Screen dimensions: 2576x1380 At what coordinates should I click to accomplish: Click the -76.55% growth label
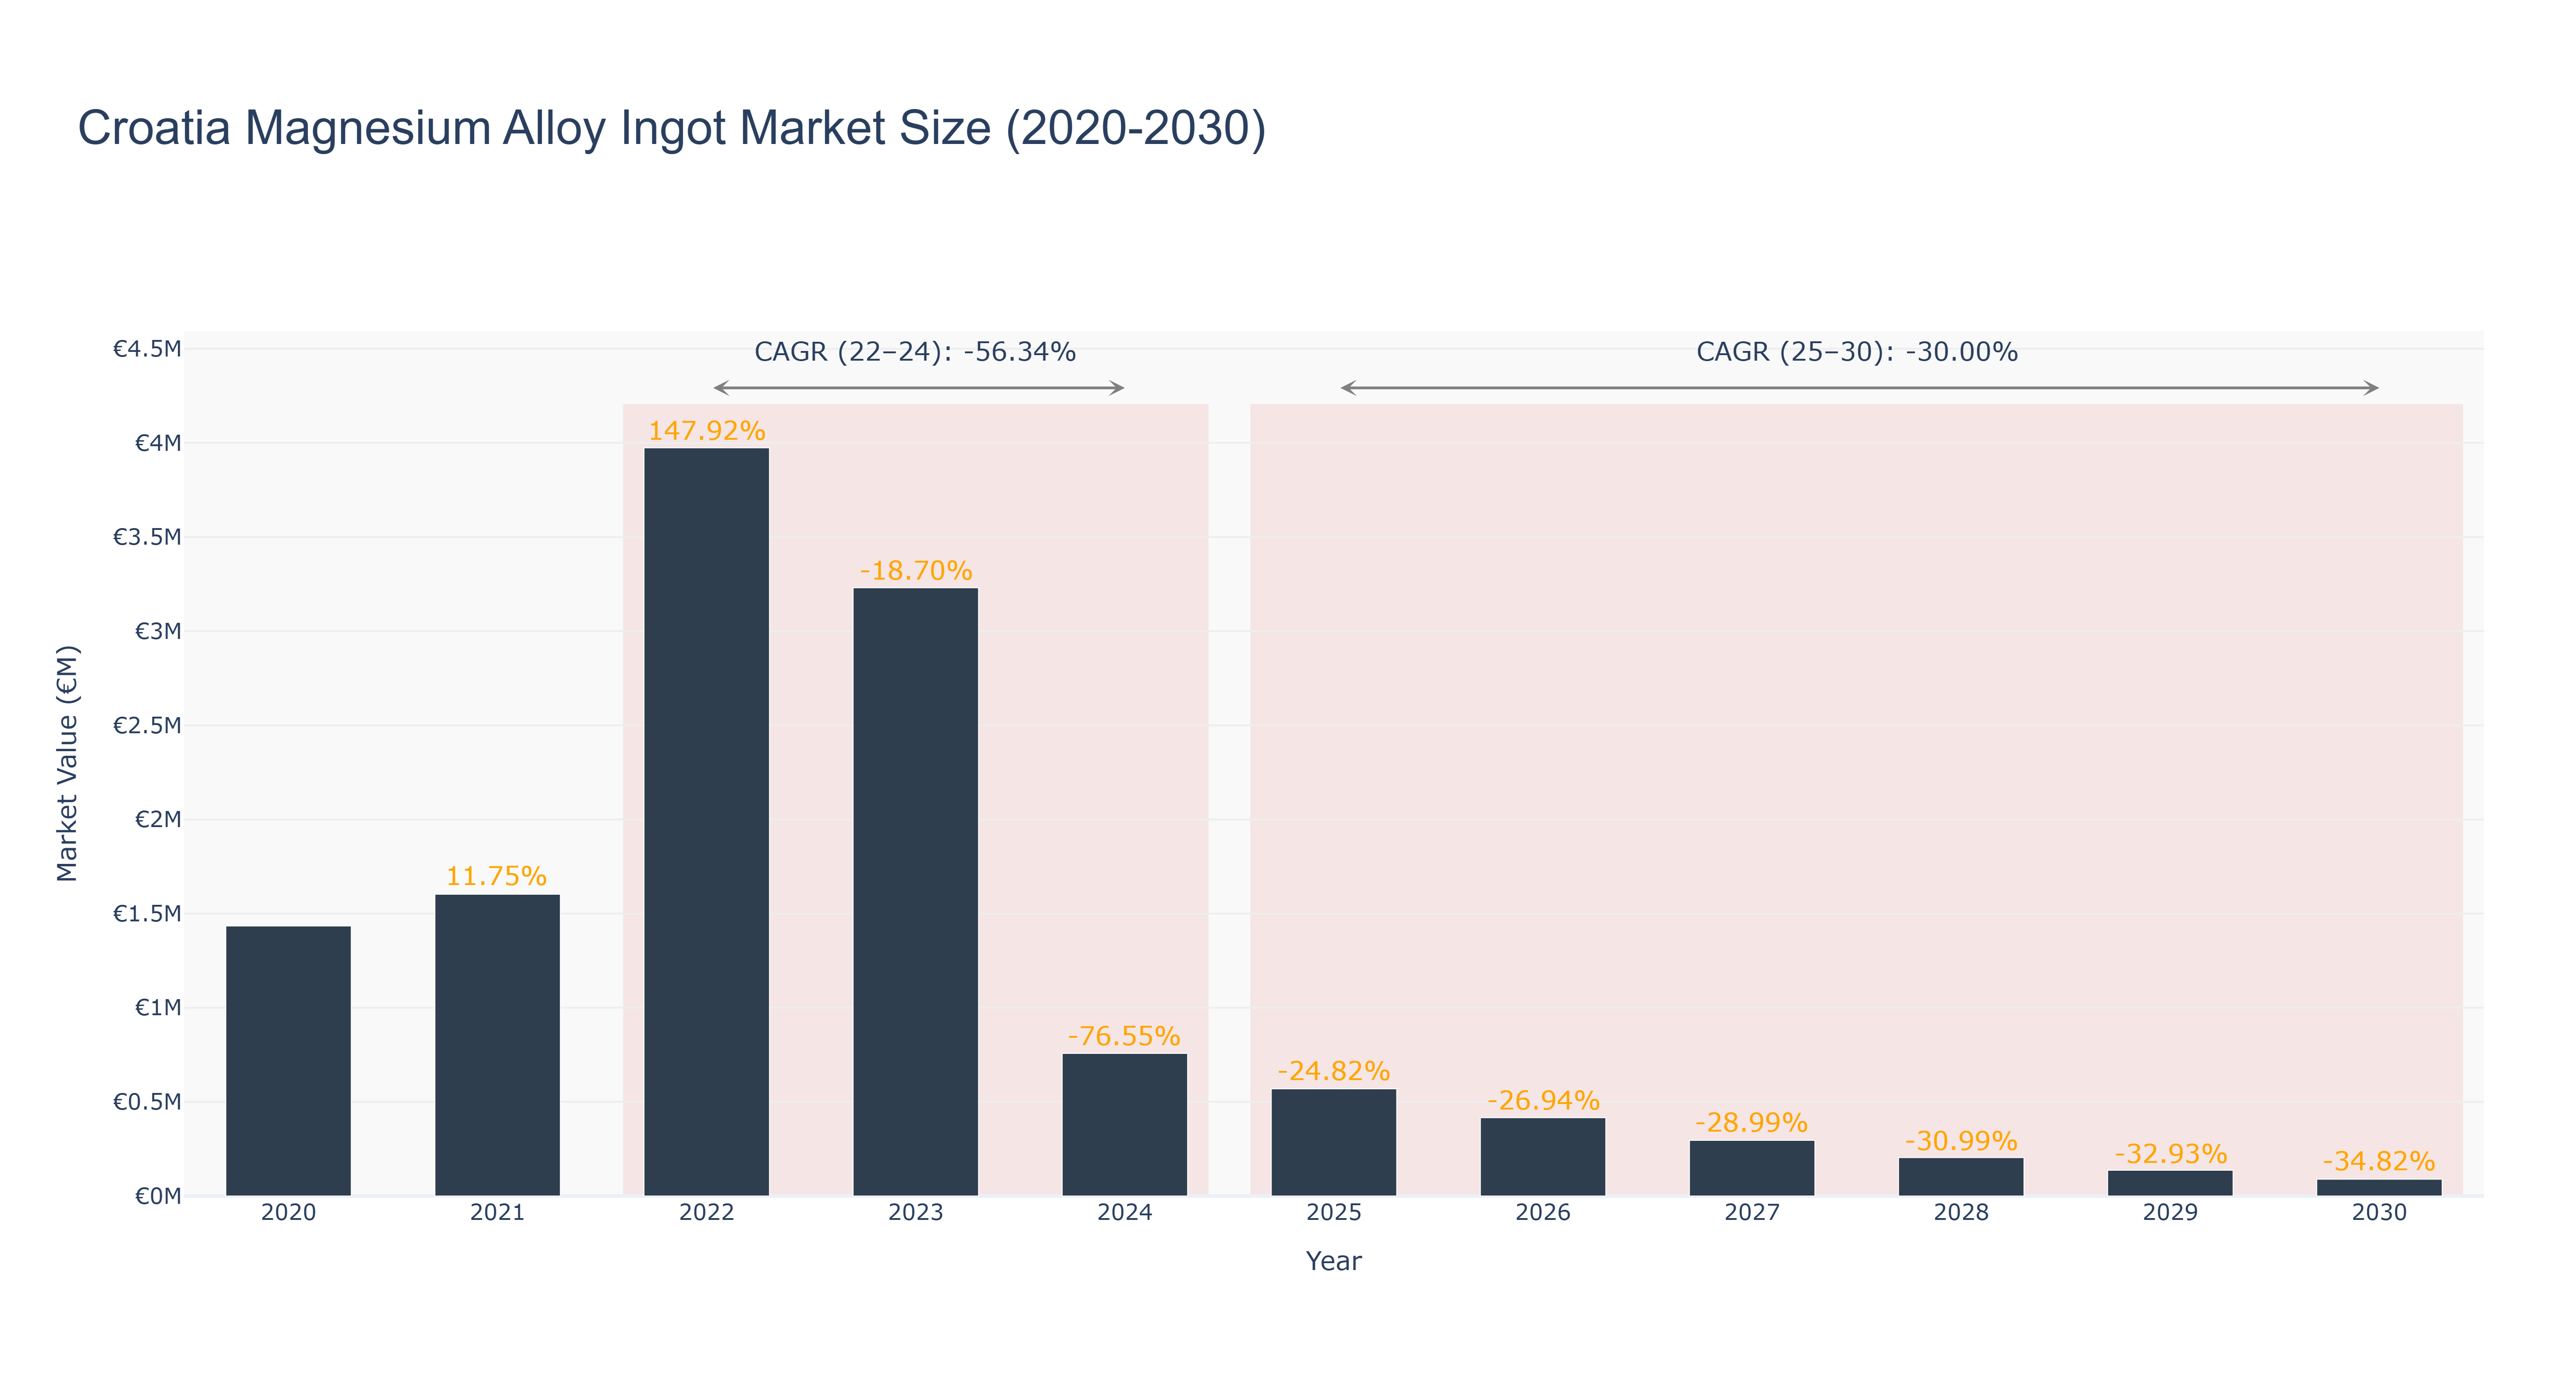coord(1124,1036)
